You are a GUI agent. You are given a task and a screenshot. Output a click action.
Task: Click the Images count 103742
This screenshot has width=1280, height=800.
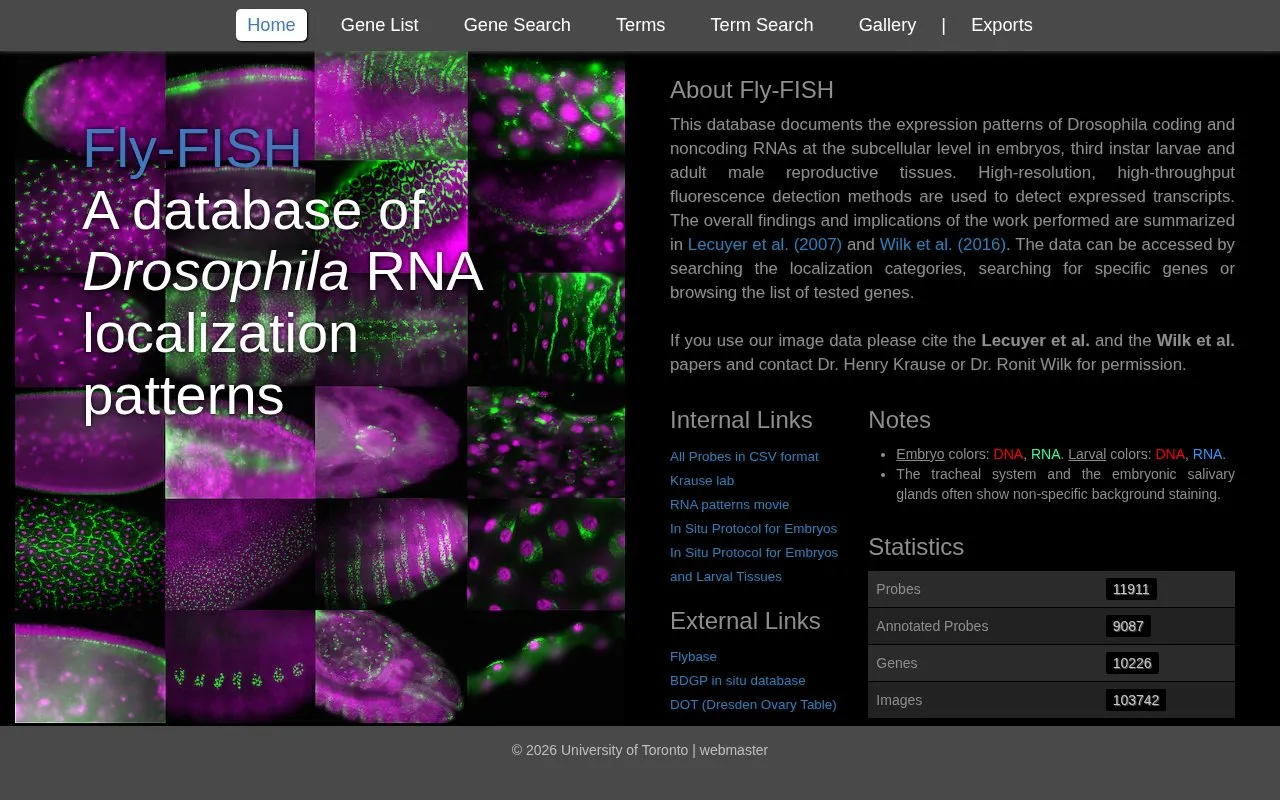coord(1136,700)
